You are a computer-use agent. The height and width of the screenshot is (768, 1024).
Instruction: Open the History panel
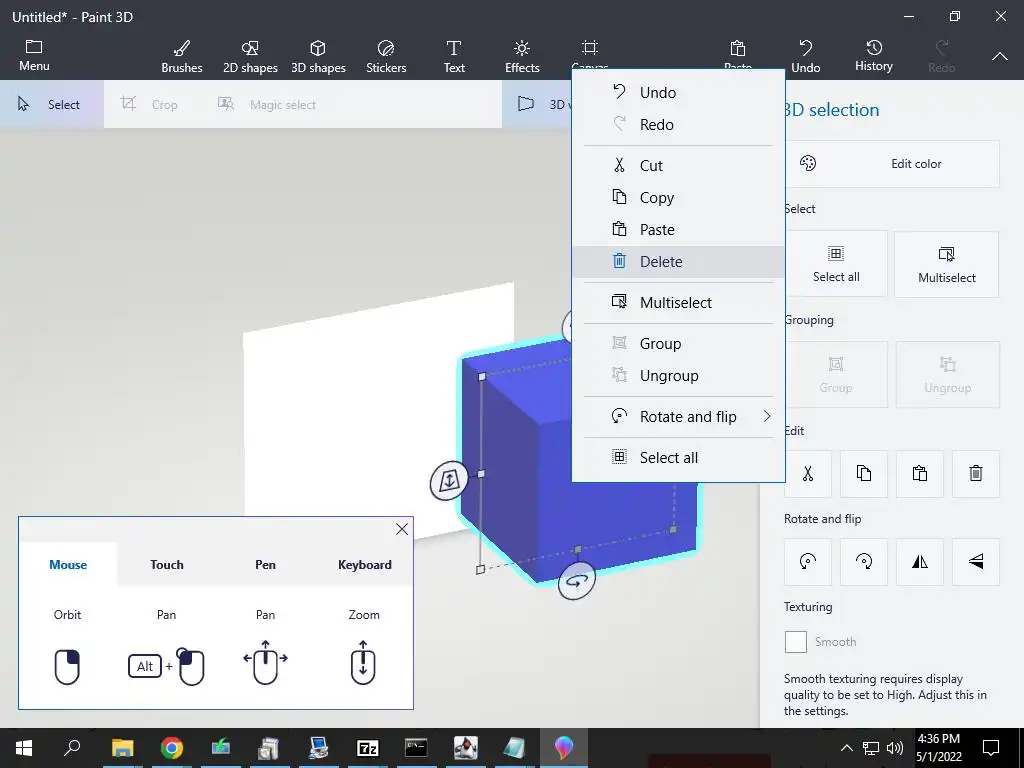pos(874,56)
